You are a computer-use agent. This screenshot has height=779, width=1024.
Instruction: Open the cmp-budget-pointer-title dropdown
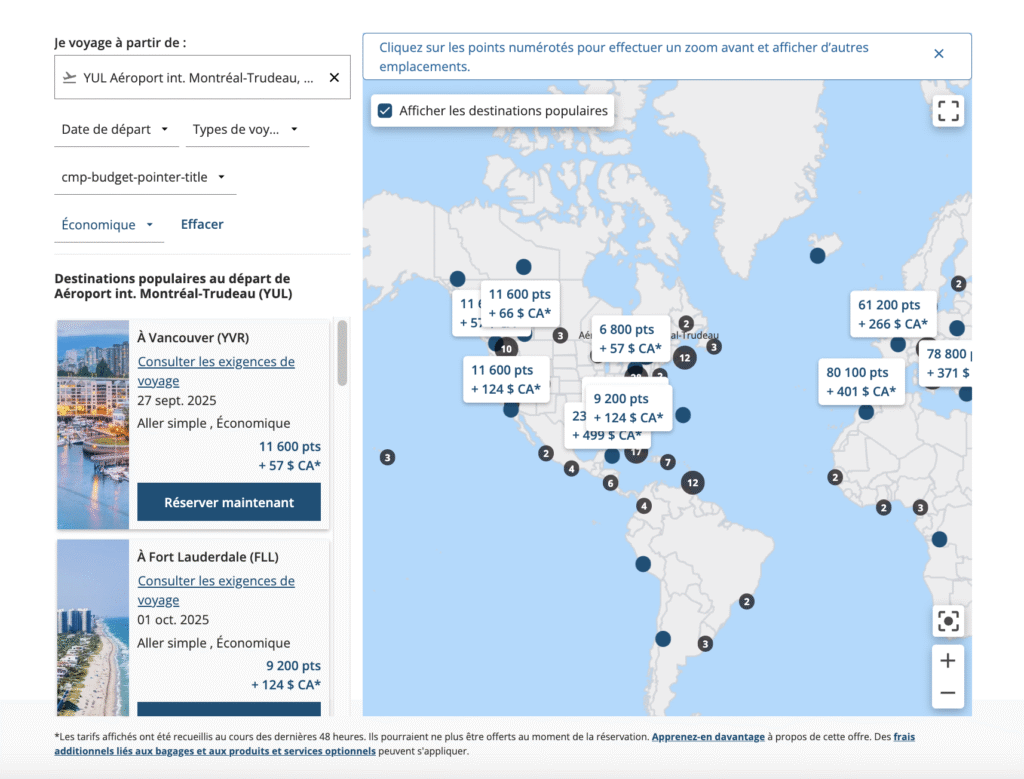(x=144, y=177)
